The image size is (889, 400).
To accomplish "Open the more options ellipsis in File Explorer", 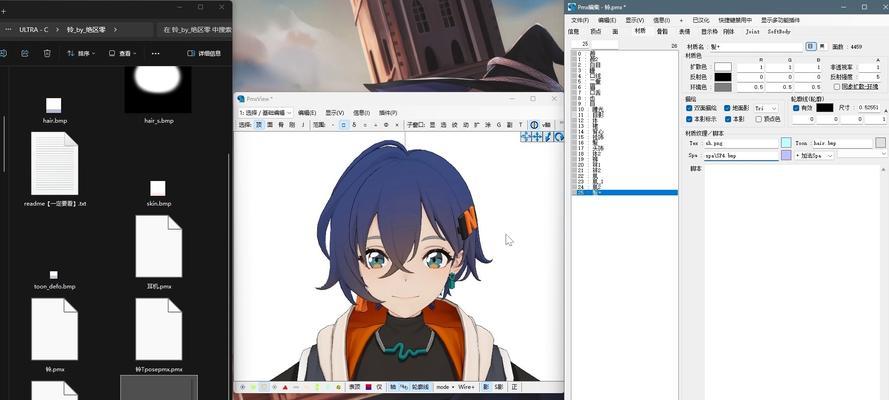I will tap(155, 53).
